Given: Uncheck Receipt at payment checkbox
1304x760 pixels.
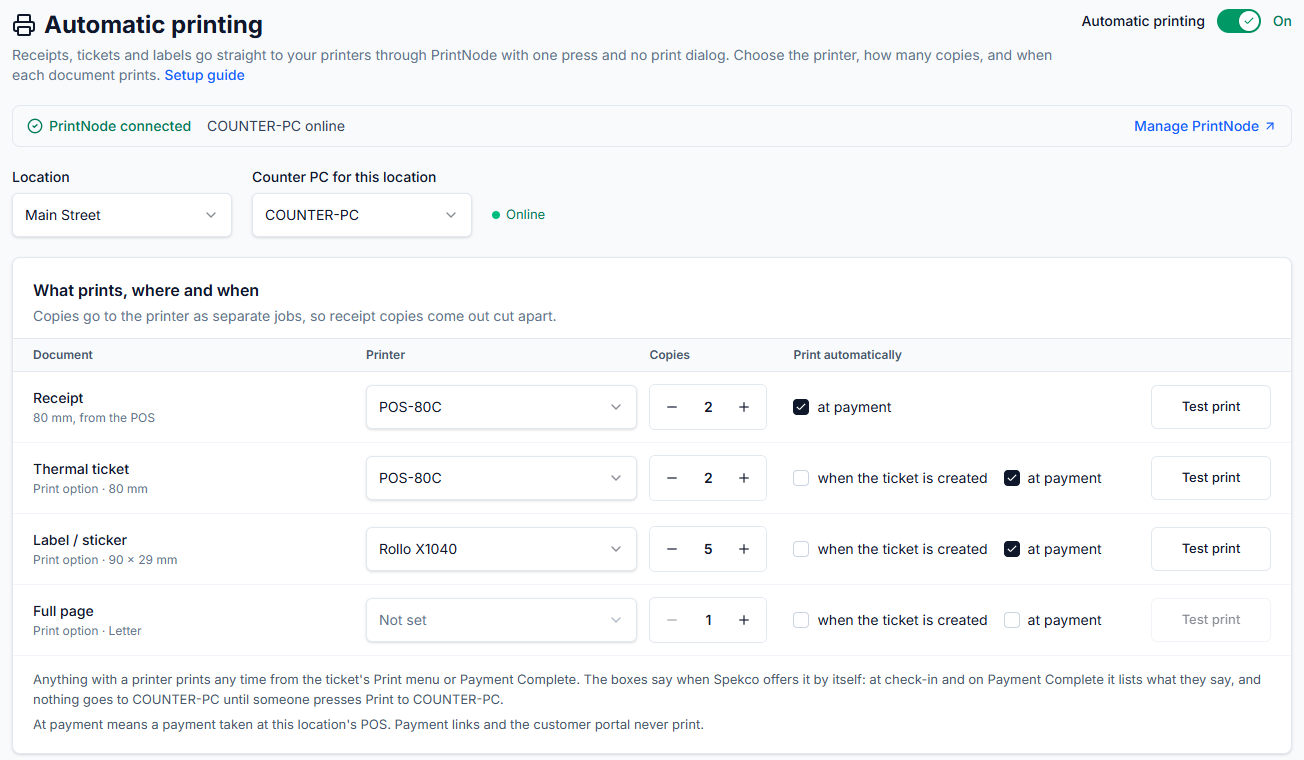Looking at the screenshot, I should pyautogui.click(x=801, y=407).
